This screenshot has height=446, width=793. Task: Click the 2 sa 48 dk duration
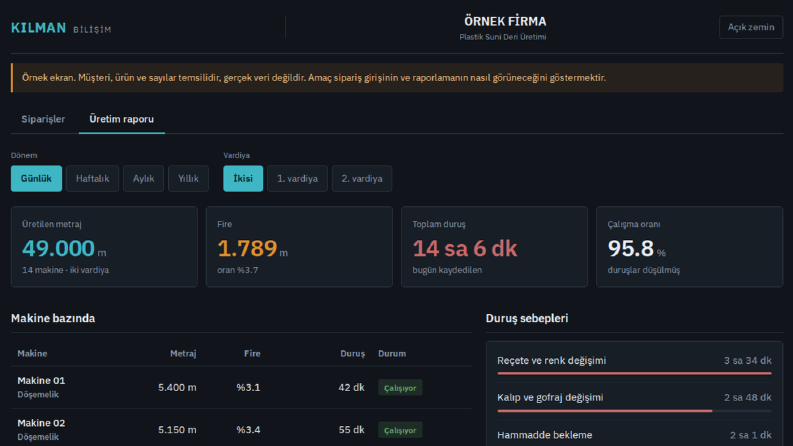tap(747, 397)
